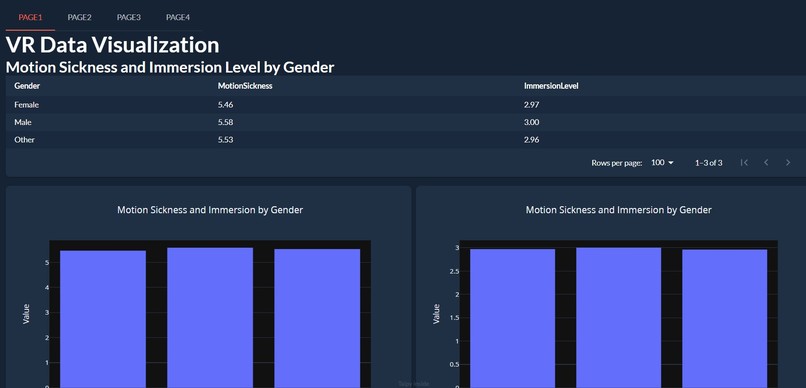
Task: Switch to the PAGE1 tab
Action: [x=30, y=17]
